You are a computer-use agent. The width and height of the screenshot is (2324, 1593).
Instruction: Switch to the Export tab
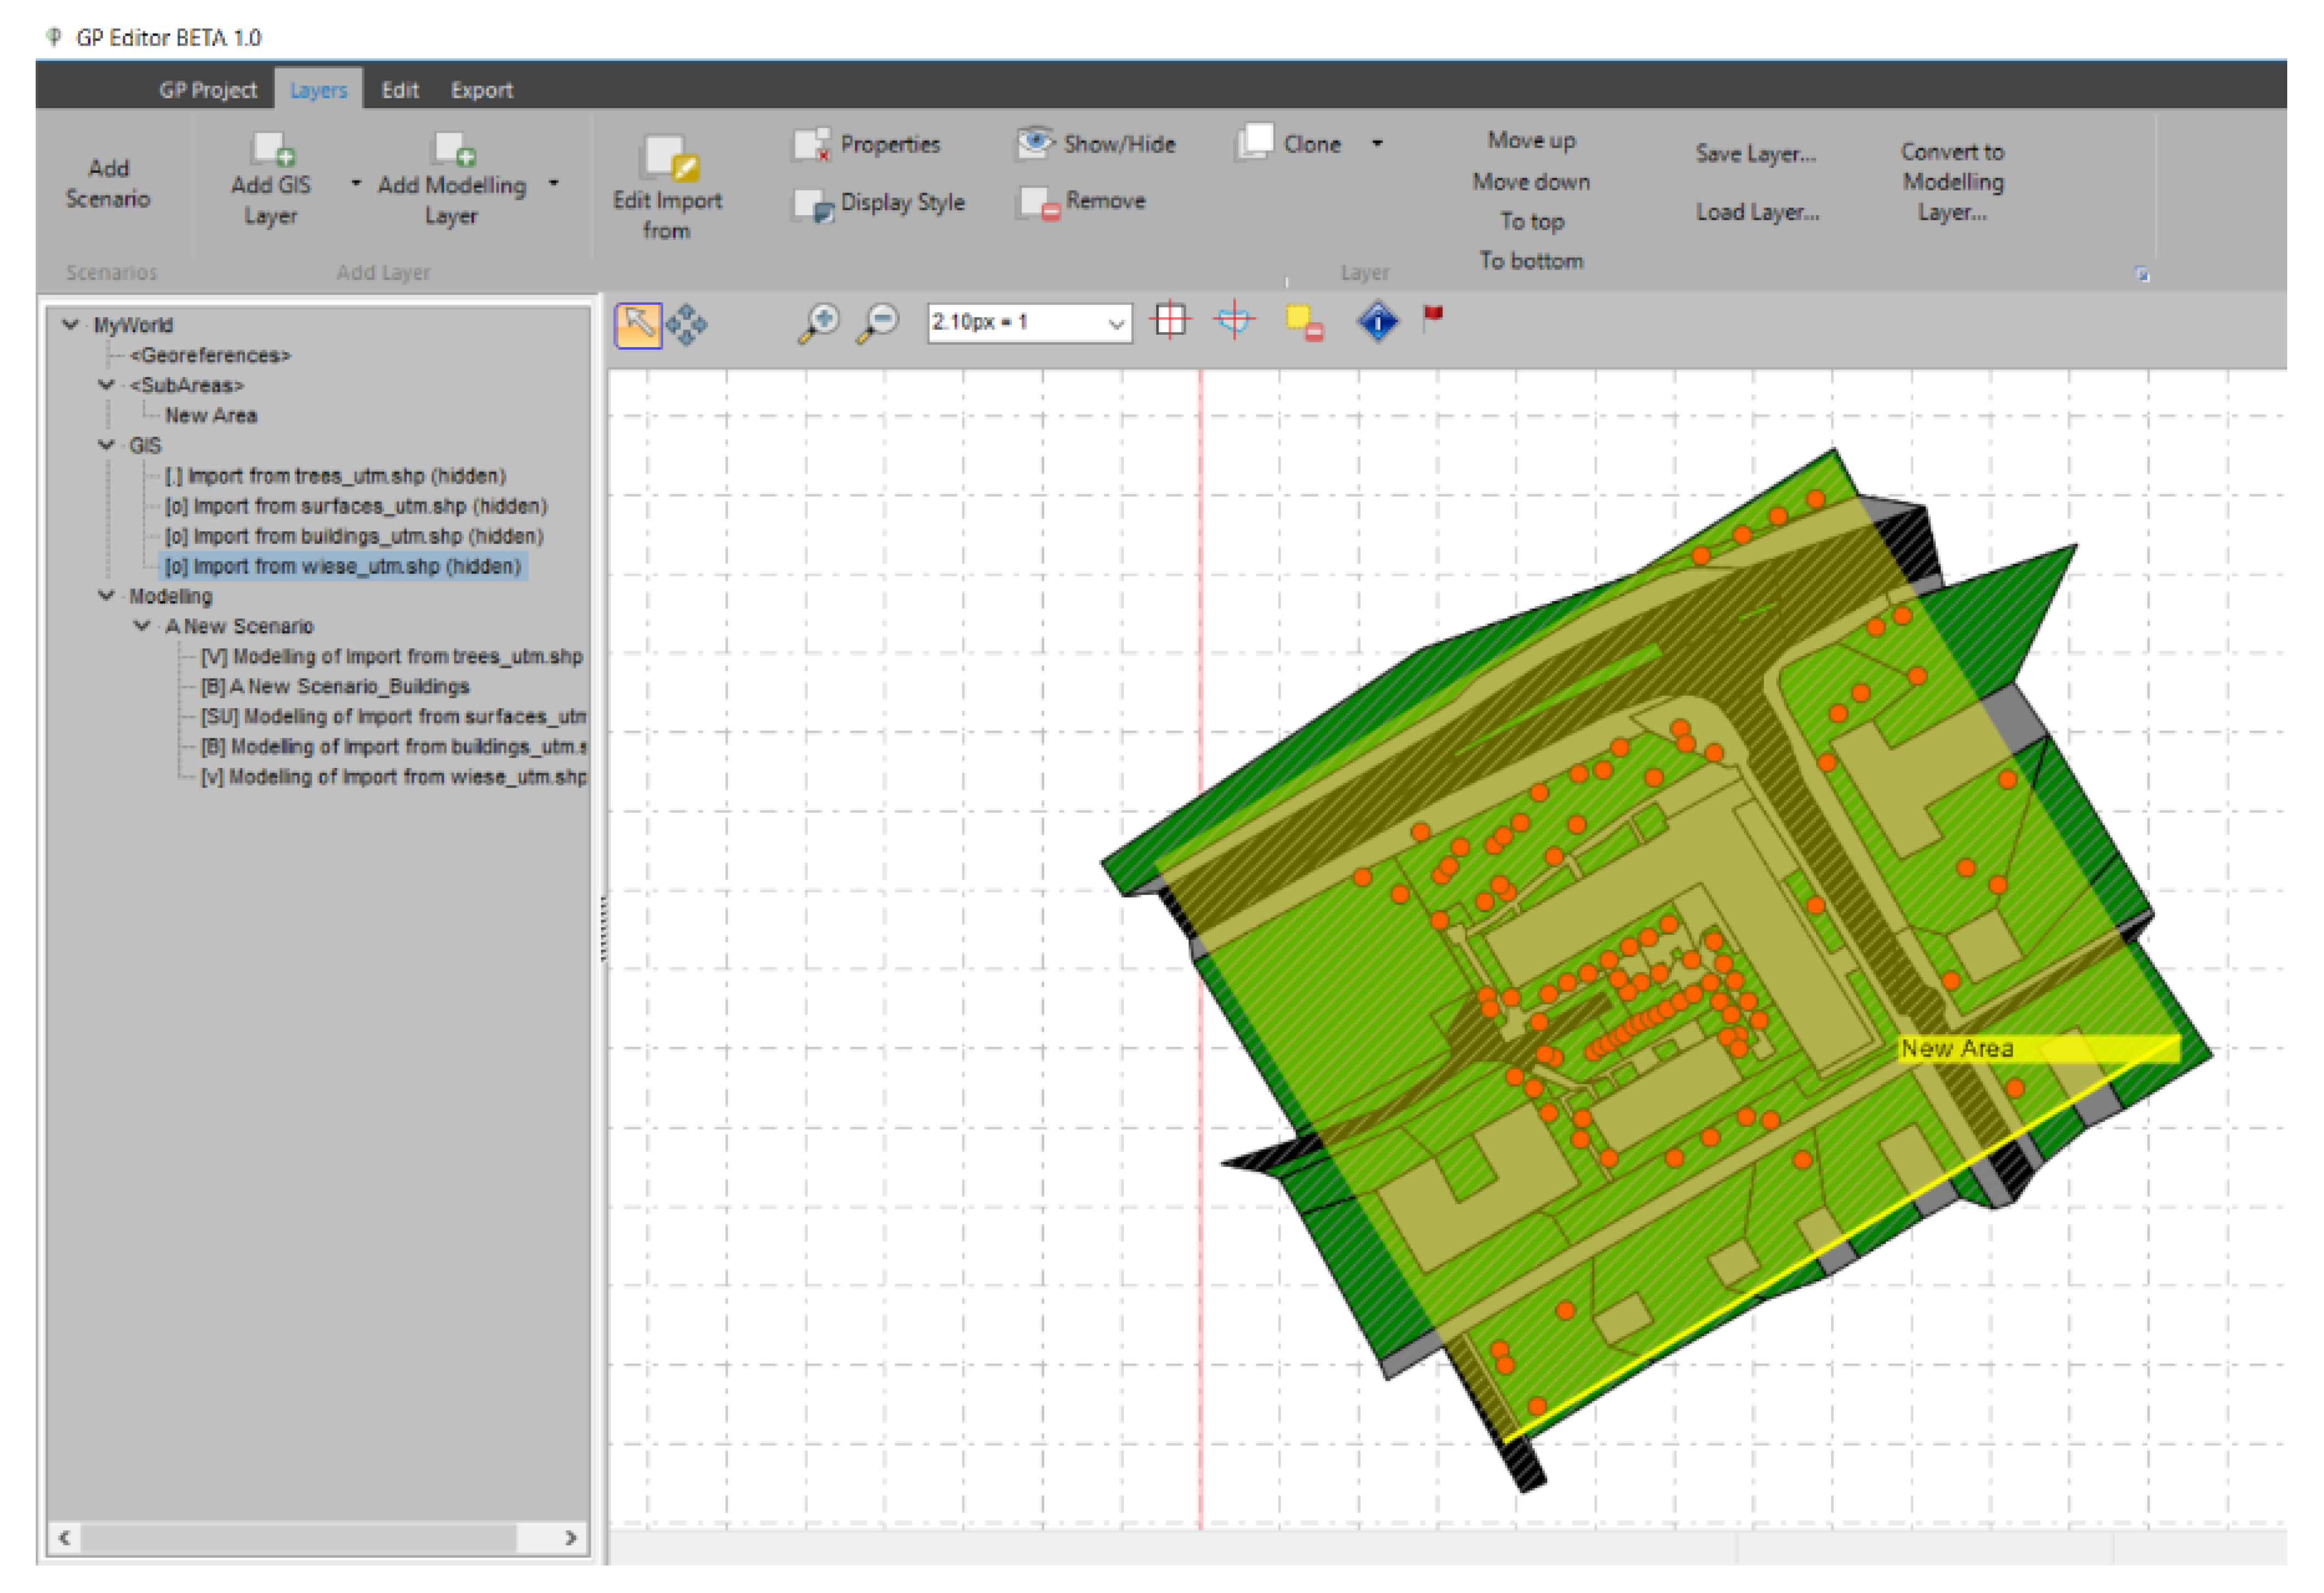(x=481, y=90)
